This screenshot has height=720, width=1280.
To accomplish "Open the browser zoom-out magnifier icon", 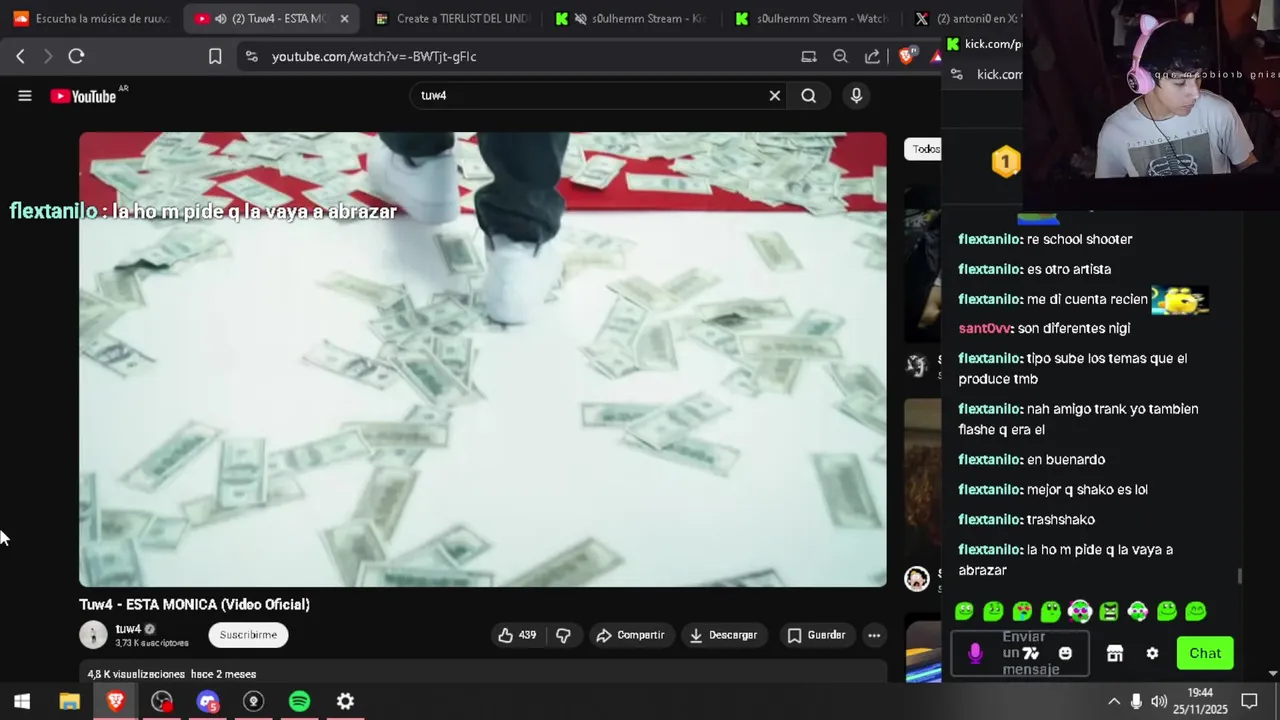I will 840,56.
